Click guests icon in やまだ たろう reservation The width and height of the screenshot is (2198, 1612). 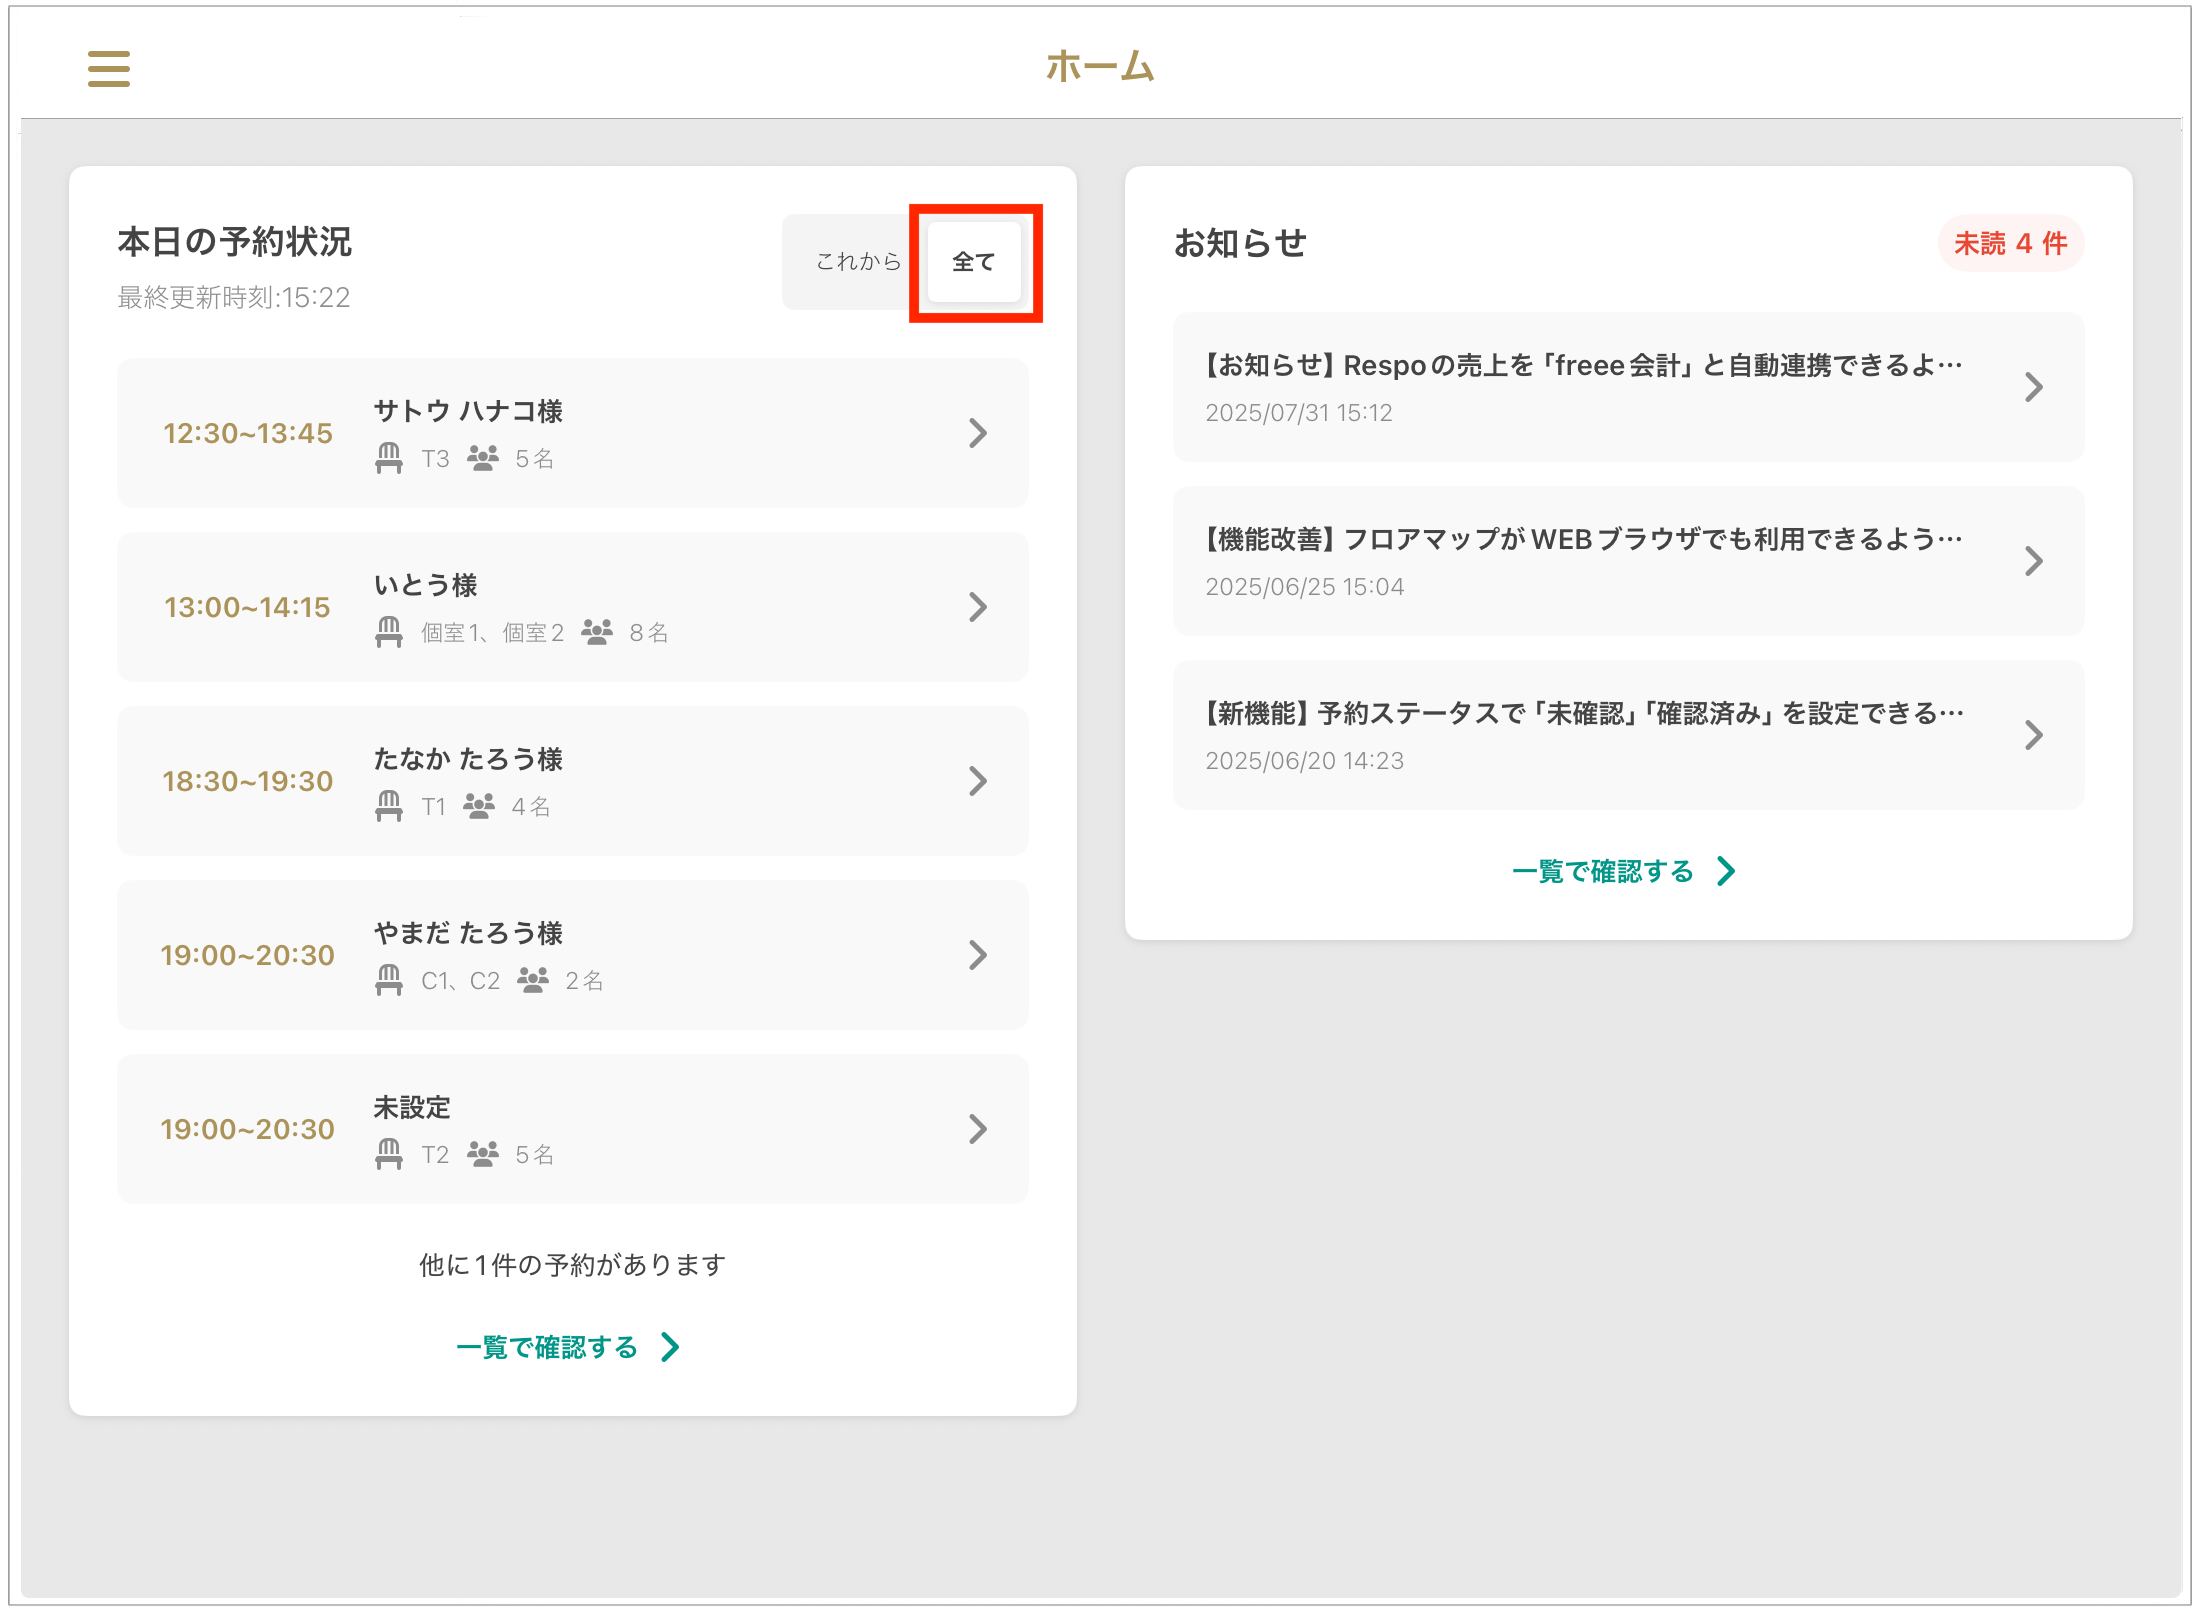click(533, 980)
